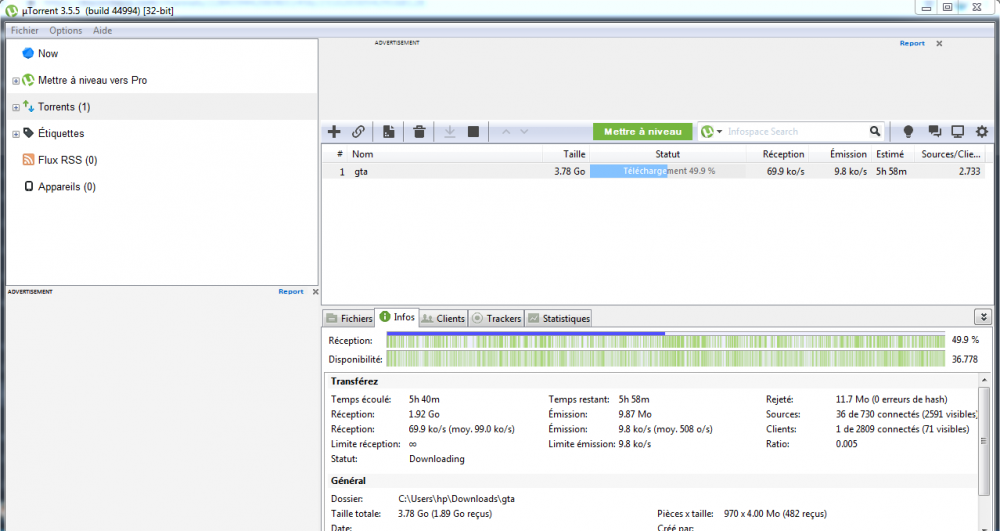Collapse the details pane with the chevron button
Viewport: 1000px width, 531px height.
click(982, 317)
